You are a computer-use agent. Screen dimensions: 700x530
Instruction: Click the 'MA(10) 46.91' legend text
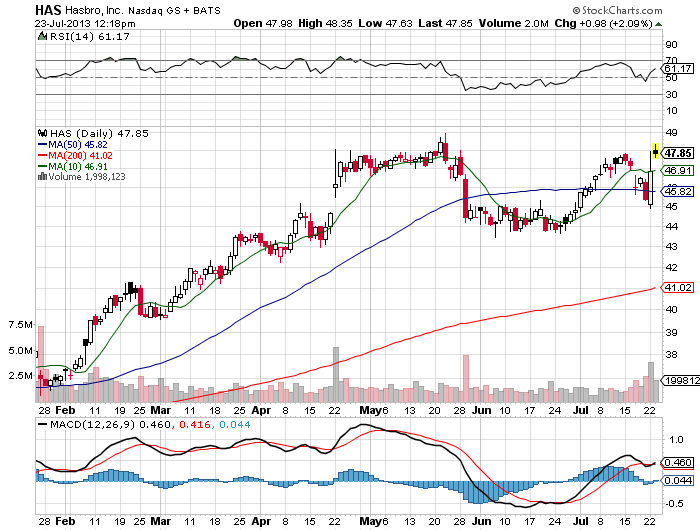(x=78, y=167)
